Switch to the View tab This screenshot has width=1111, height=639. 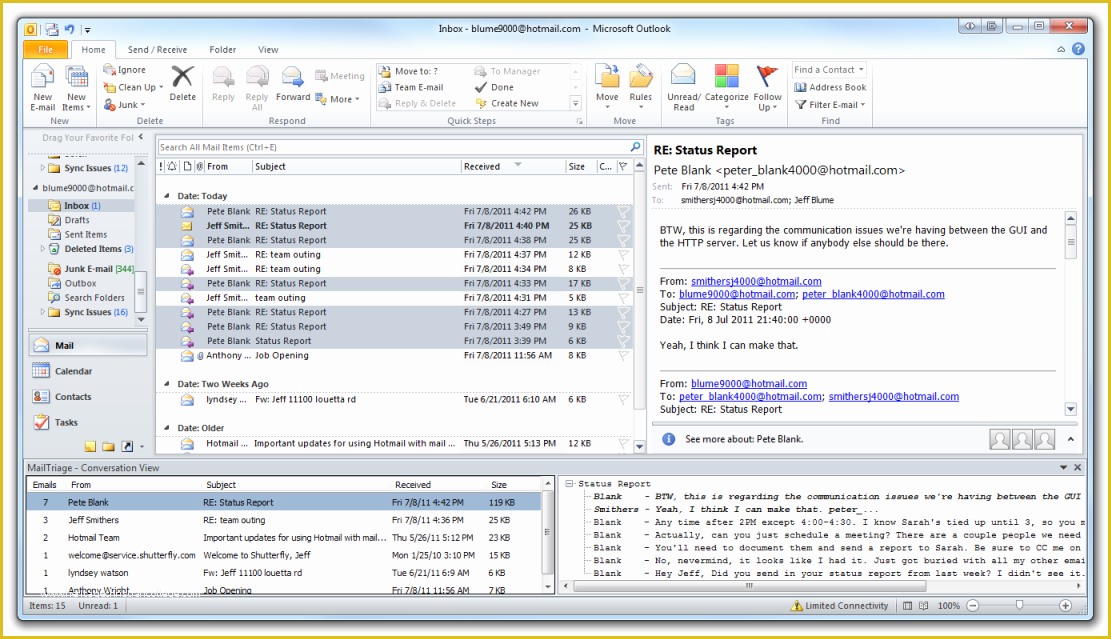268,50
